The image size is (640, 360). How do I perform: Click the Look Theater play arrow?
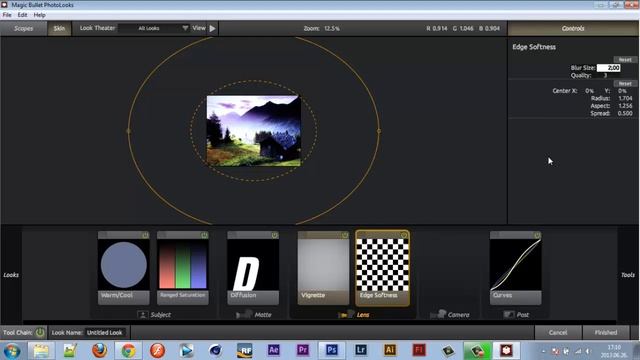click(x=213, y=28)
